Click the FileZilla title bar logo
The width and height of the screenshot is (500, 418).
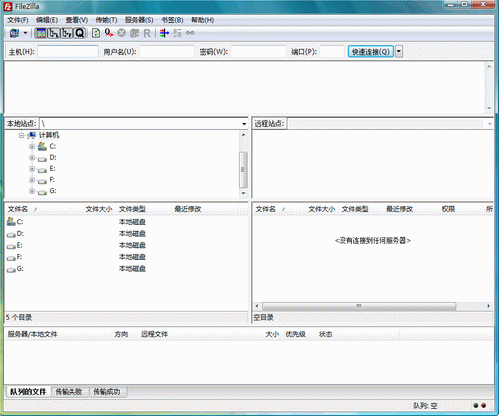click(x=8, y=6)
